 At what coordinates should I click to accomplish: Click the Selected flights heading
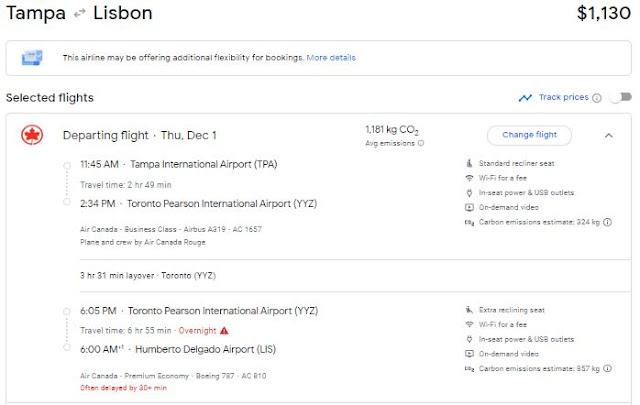50,98
